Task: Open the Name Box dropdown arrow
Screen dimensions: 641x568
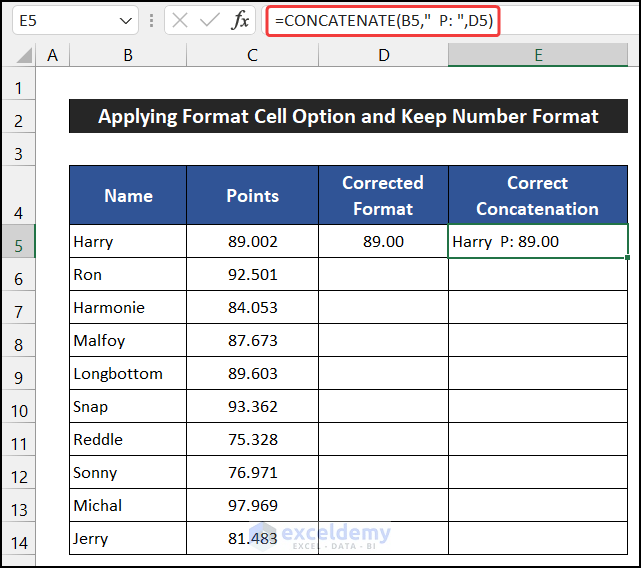Action: pos(126,20)
